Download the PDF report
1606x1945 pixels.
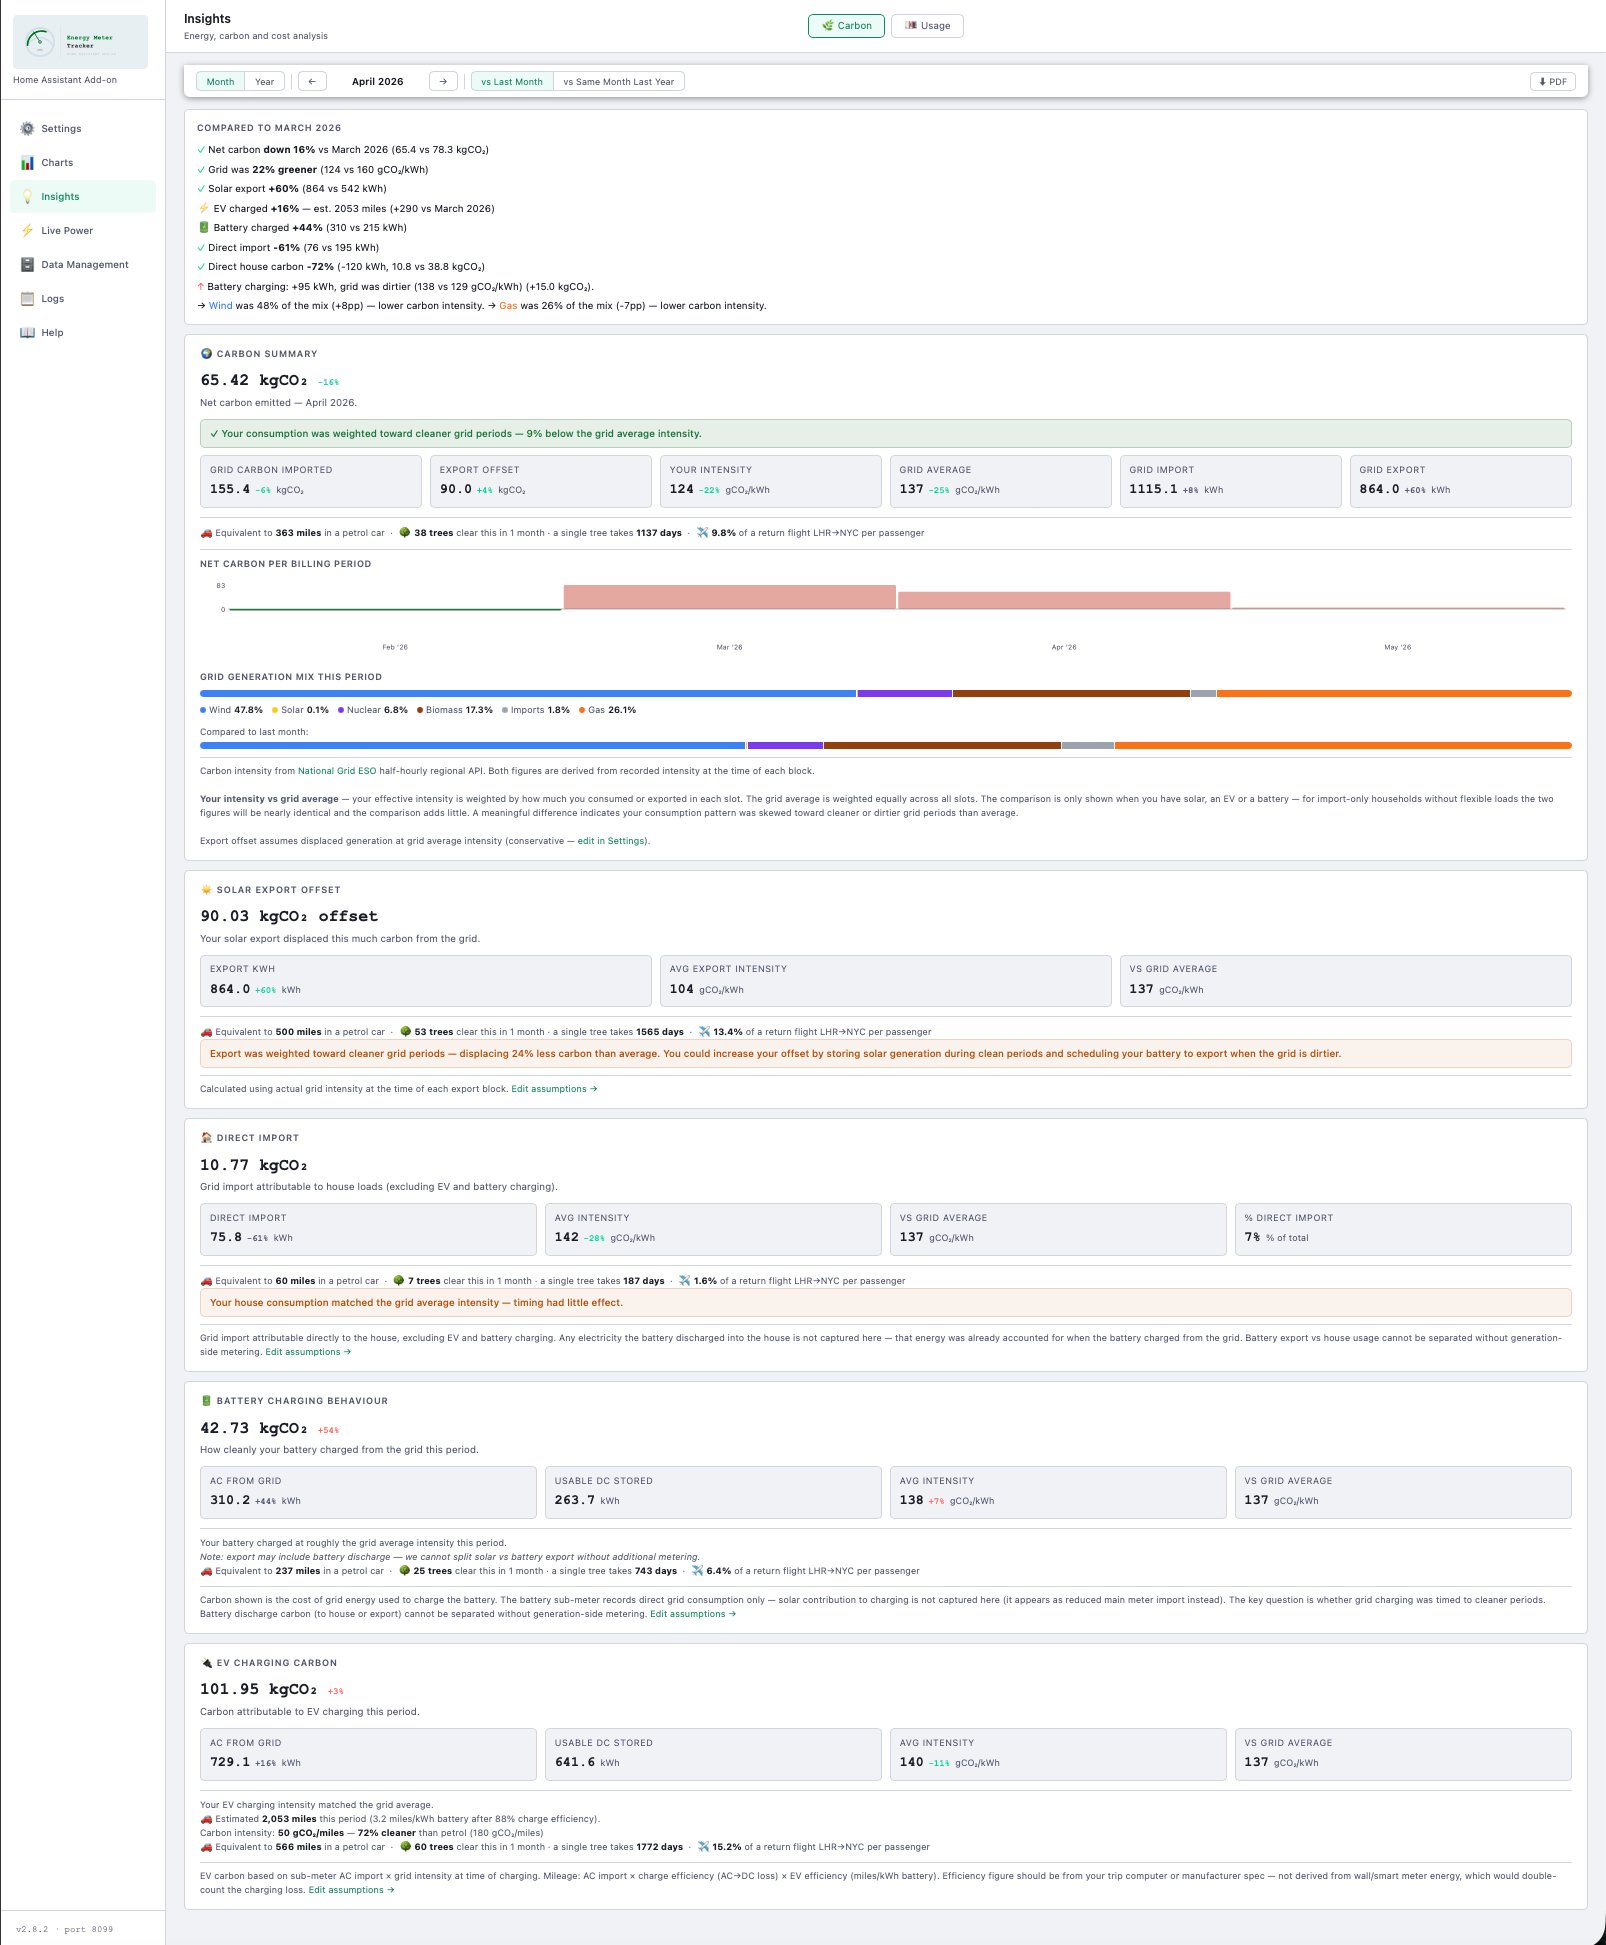1552,82
